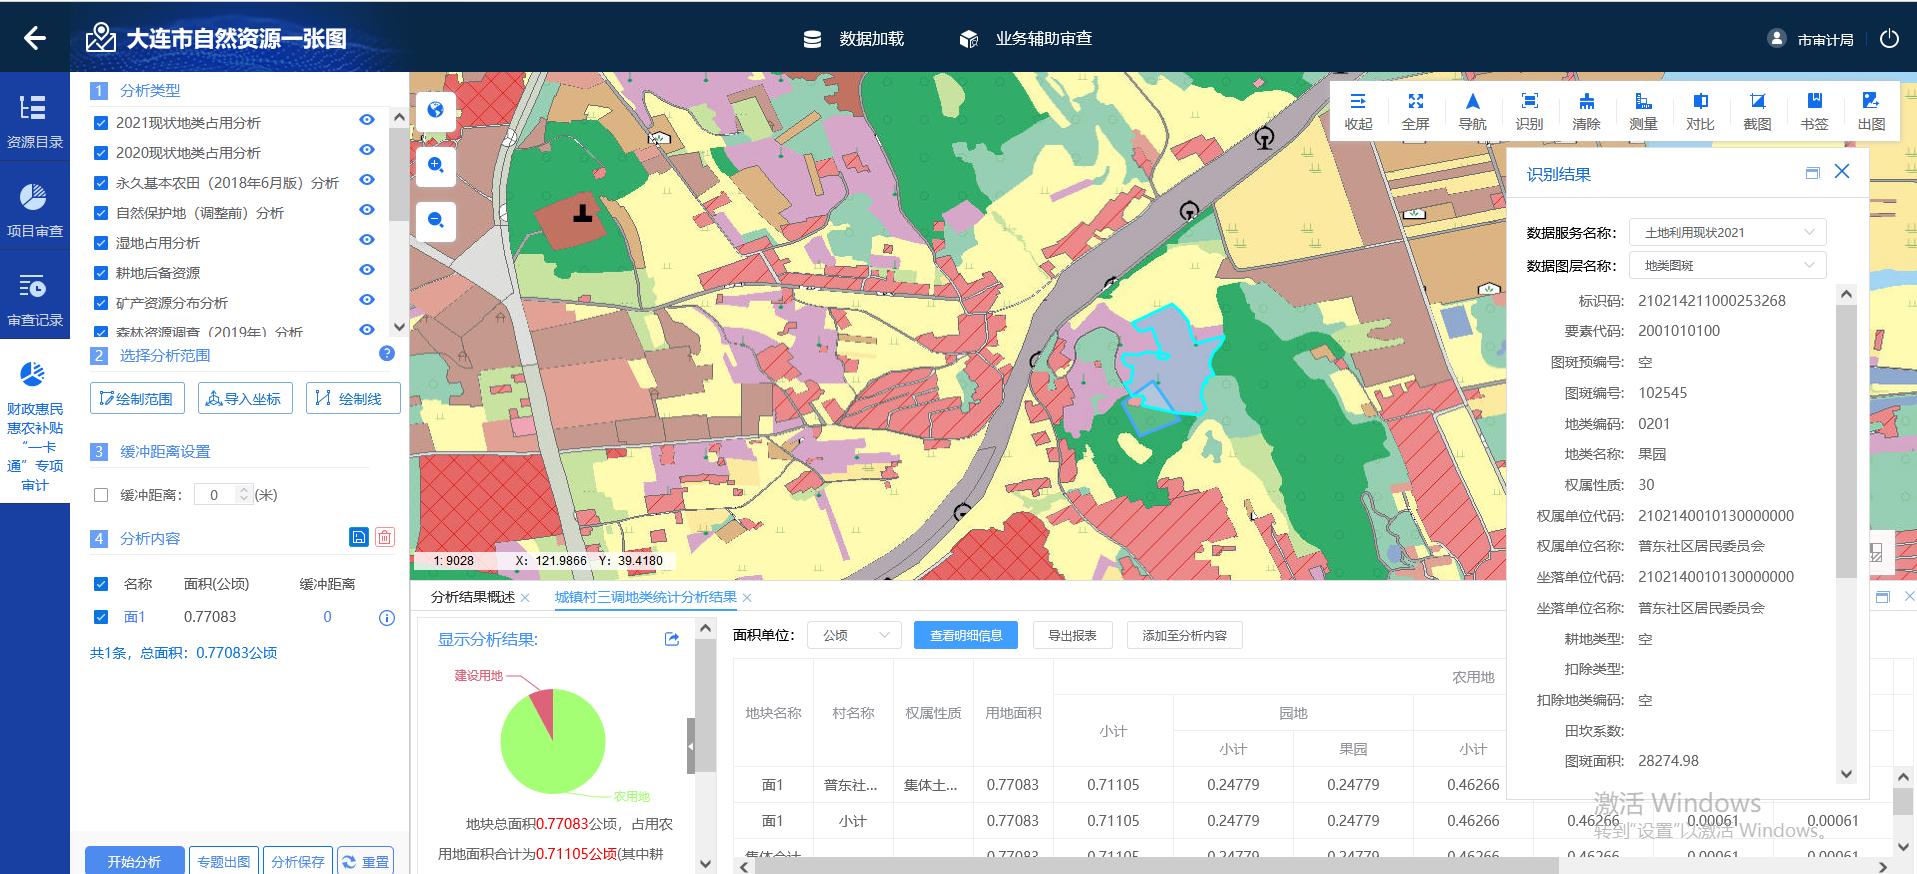
Task: Click the 清除 clear tool icon
Action: click(1586, 111)
